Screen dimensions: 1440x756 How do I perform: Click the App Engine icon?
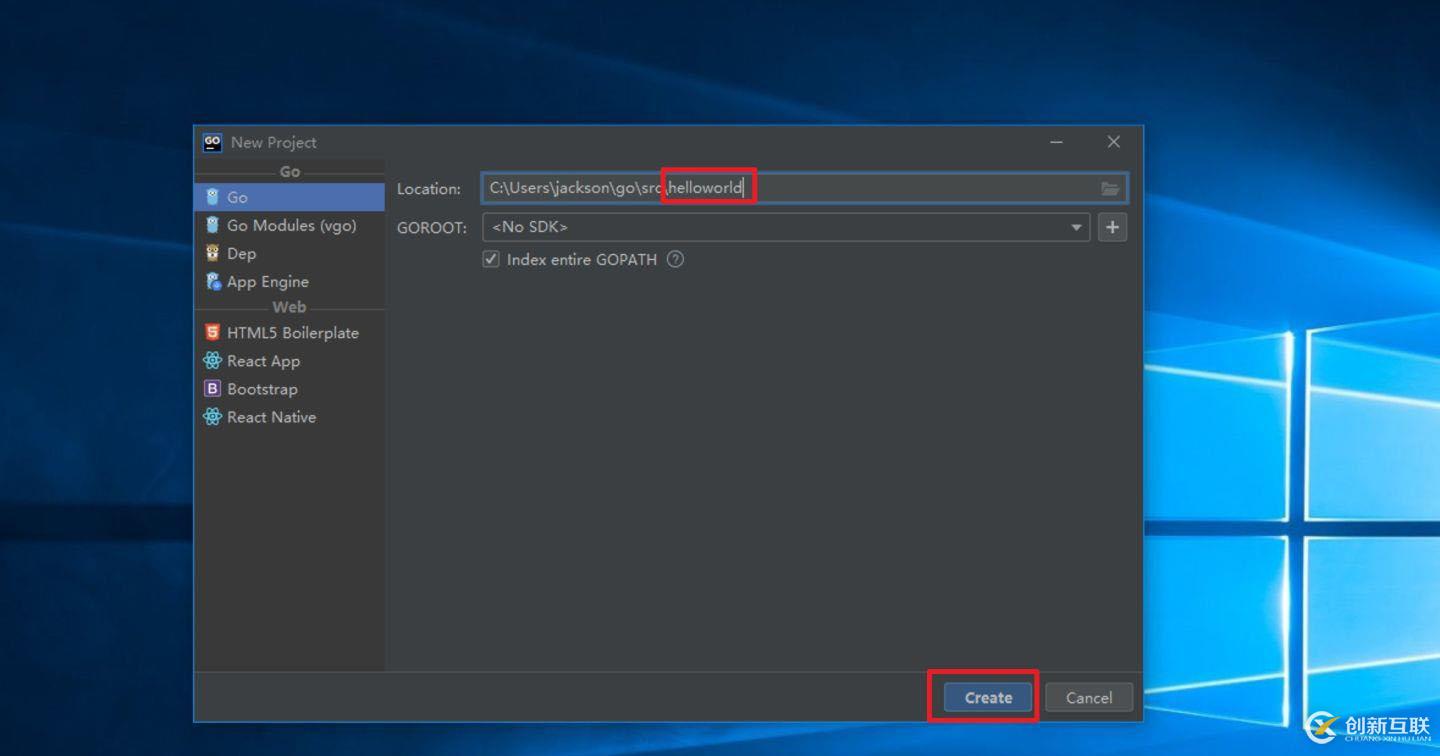(212, 281)
